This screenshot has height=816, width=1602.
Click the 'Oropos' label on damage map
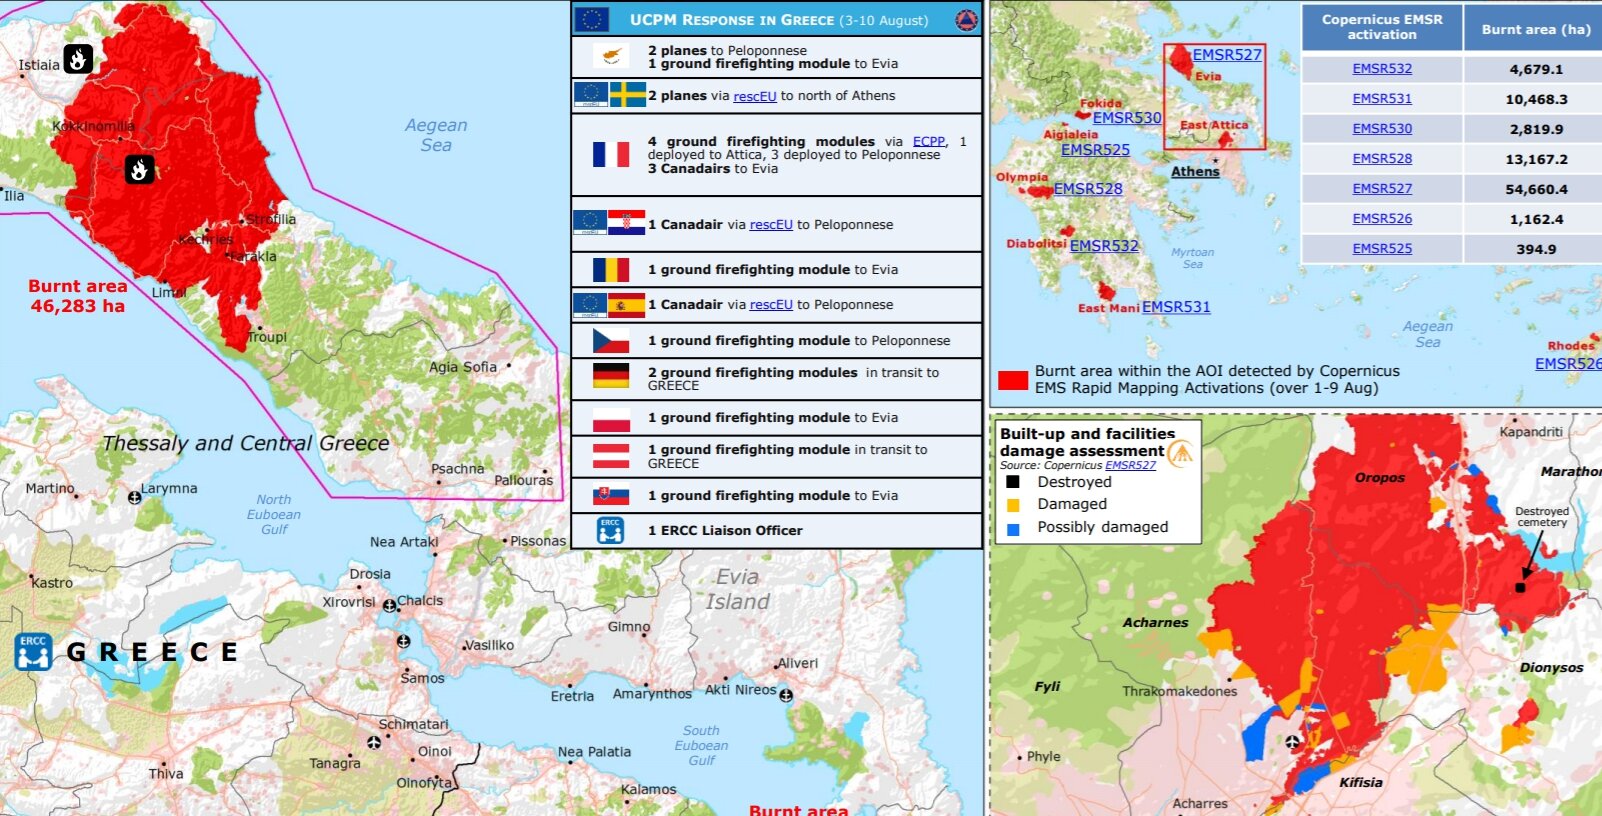pyautogui.click(x=1380, y=478)
